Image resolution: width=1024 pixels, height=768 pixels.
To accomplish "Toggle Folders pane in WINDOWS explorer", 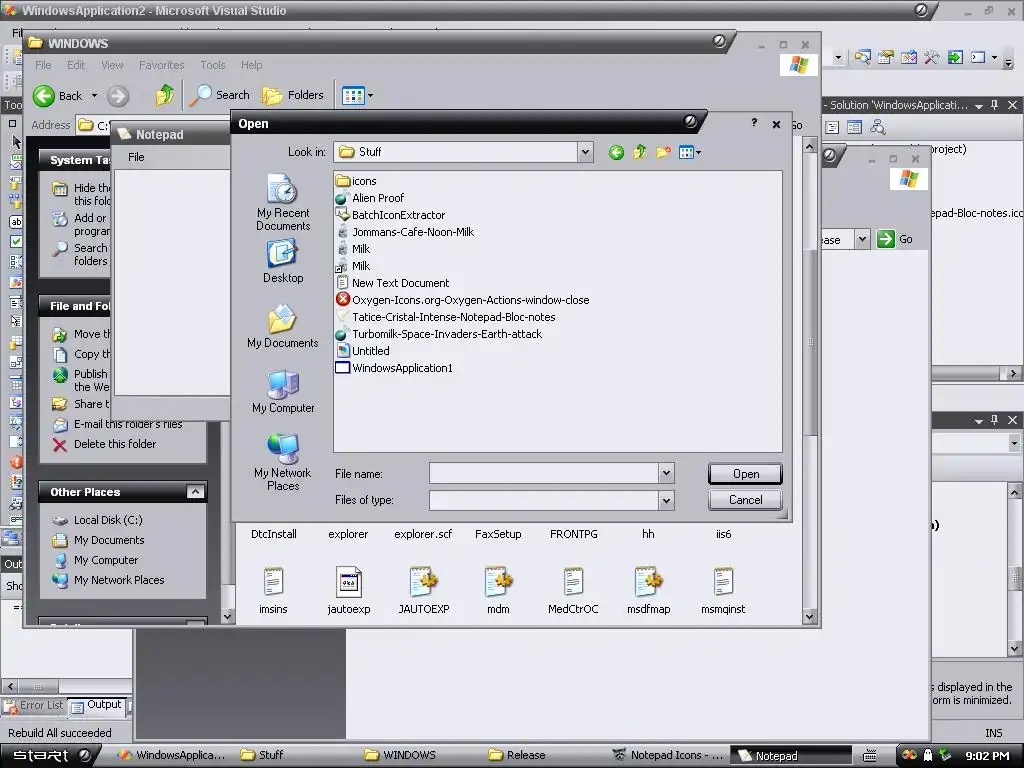I will coord(293,95).
